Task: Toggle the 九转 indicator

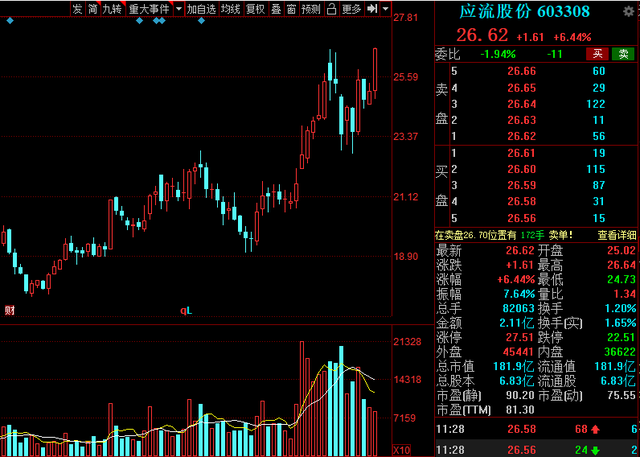Action: (112, 9)
